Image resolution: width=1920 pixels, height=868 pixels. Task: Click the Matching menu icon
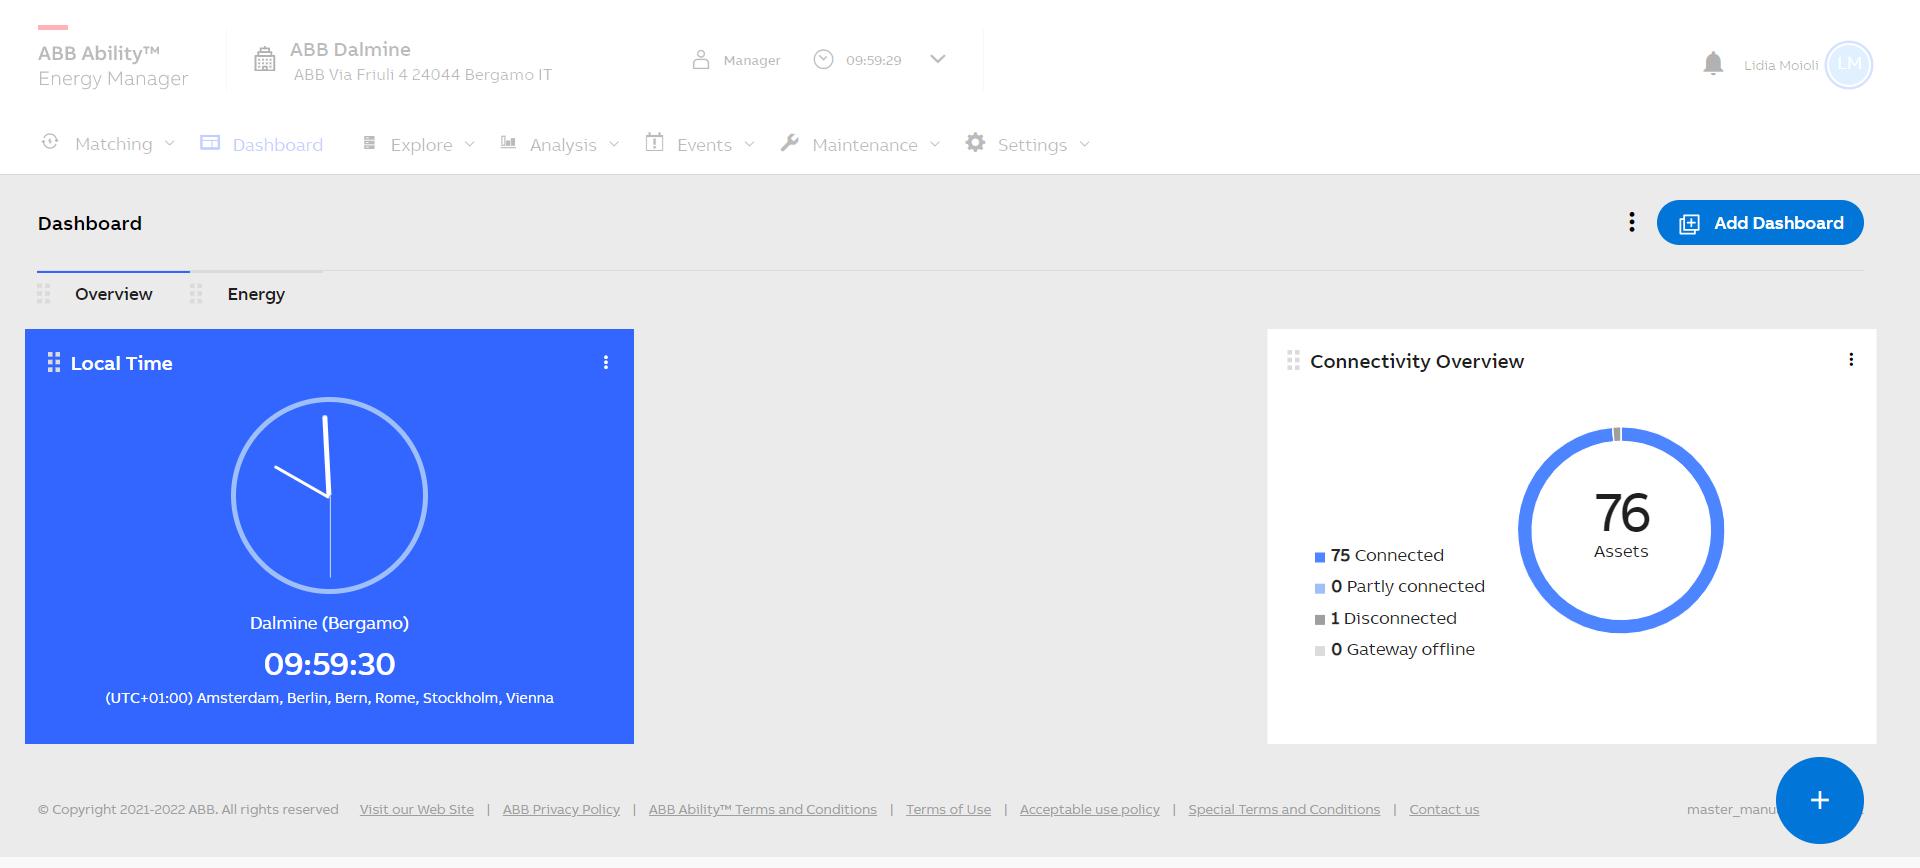pyautogui.click(x=50, y=142)
